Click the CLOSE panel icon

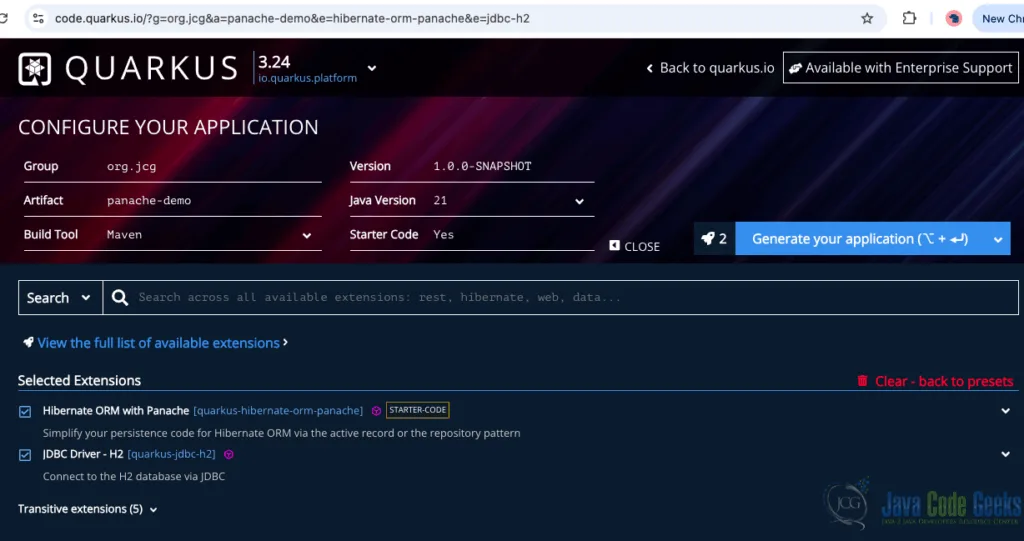[615, 246]
